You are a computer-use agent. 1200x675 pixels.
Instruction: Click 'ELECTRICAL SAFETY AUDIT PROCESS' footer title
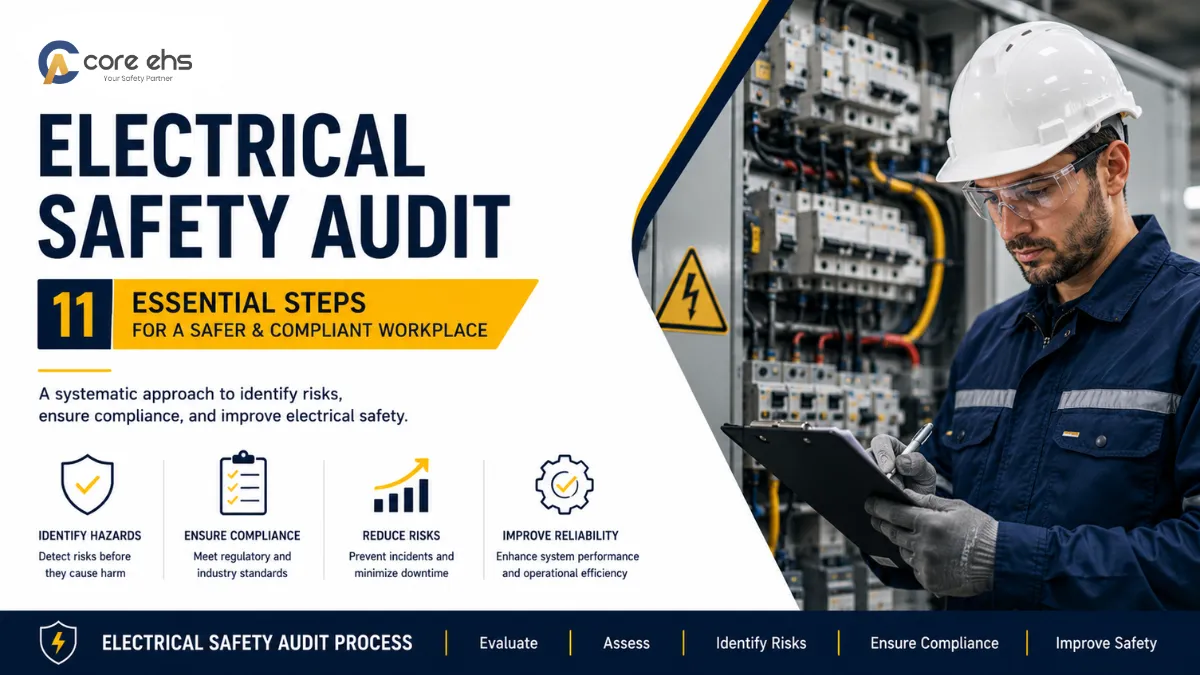pyautogui.click(x=257, y=643)
